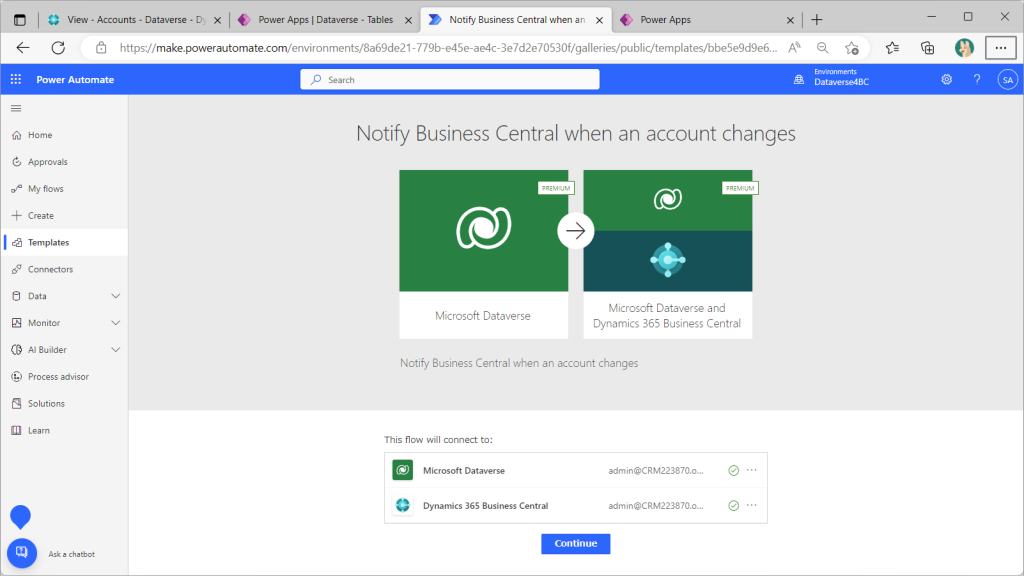Click the browser profile picture
This screenshot has height=576, width=1024.
[964, 48]
